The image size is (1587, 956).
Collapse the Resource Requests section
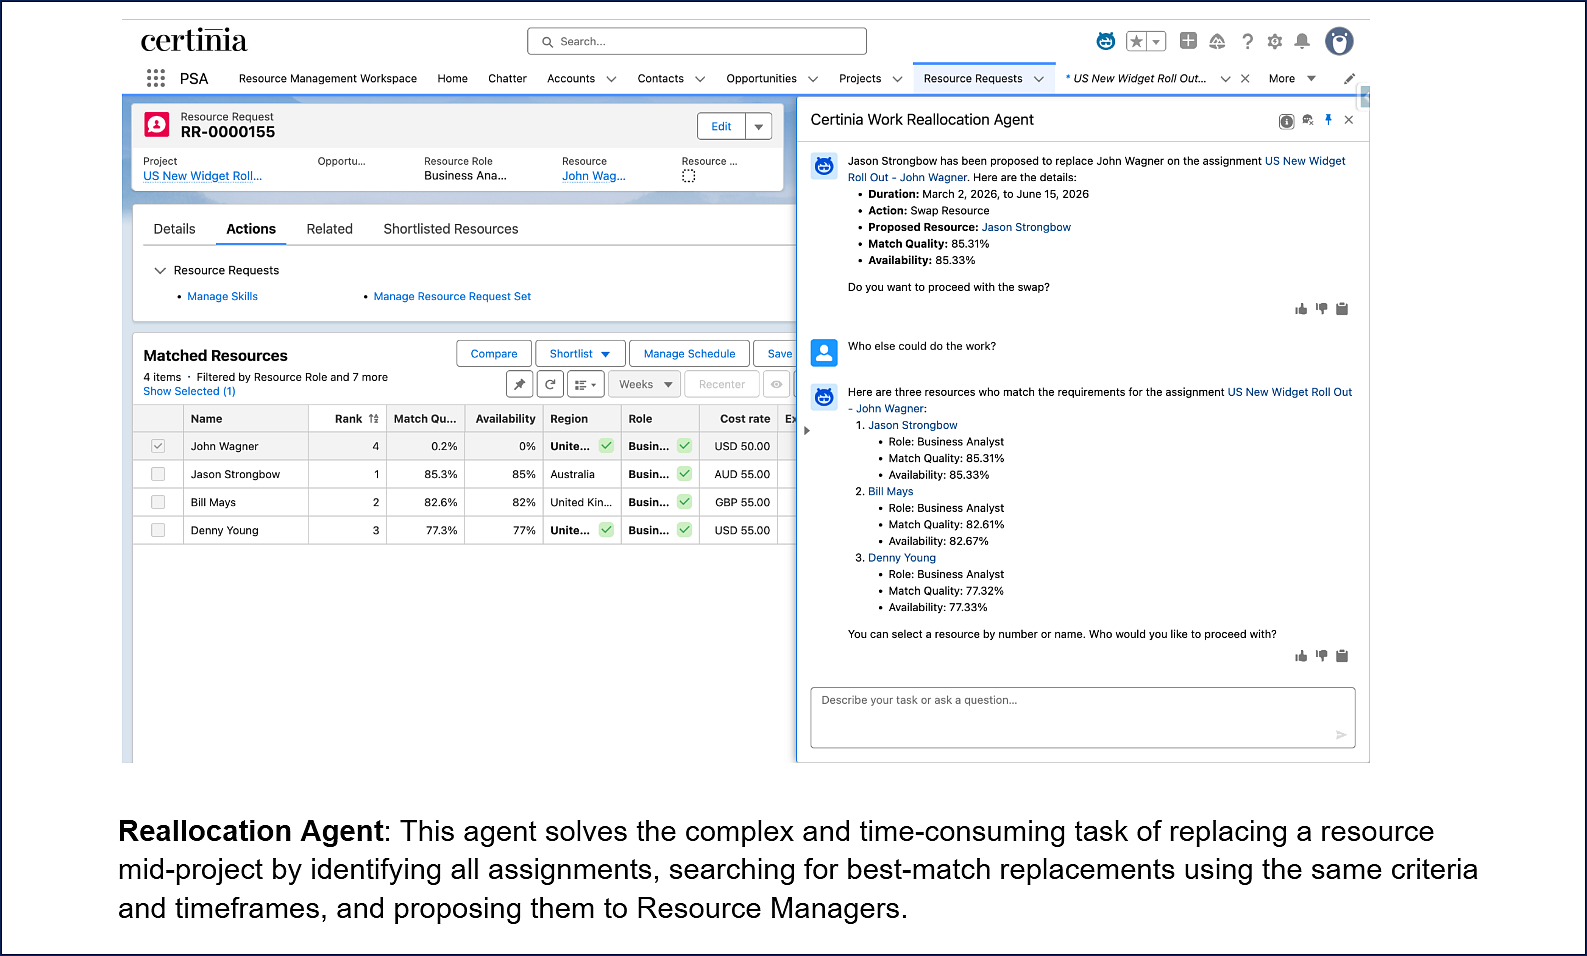point(160,270)
